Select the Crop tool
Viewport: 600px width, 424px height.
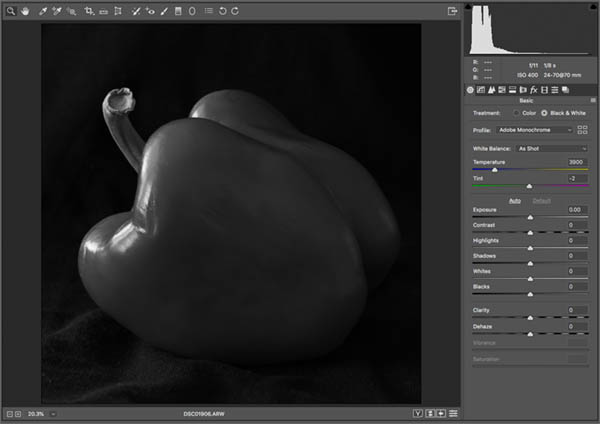click(89, 11)
